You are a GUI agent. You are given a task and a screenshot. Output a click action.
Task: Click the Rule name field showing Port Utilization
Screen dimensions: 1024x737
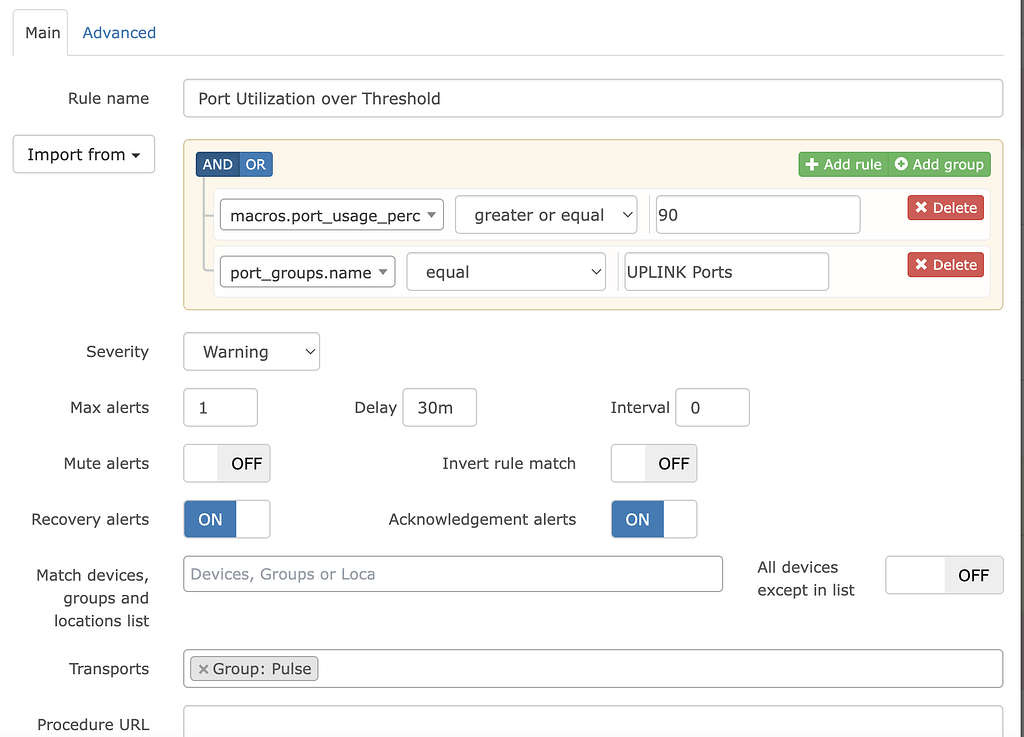[x=592, y=98]
